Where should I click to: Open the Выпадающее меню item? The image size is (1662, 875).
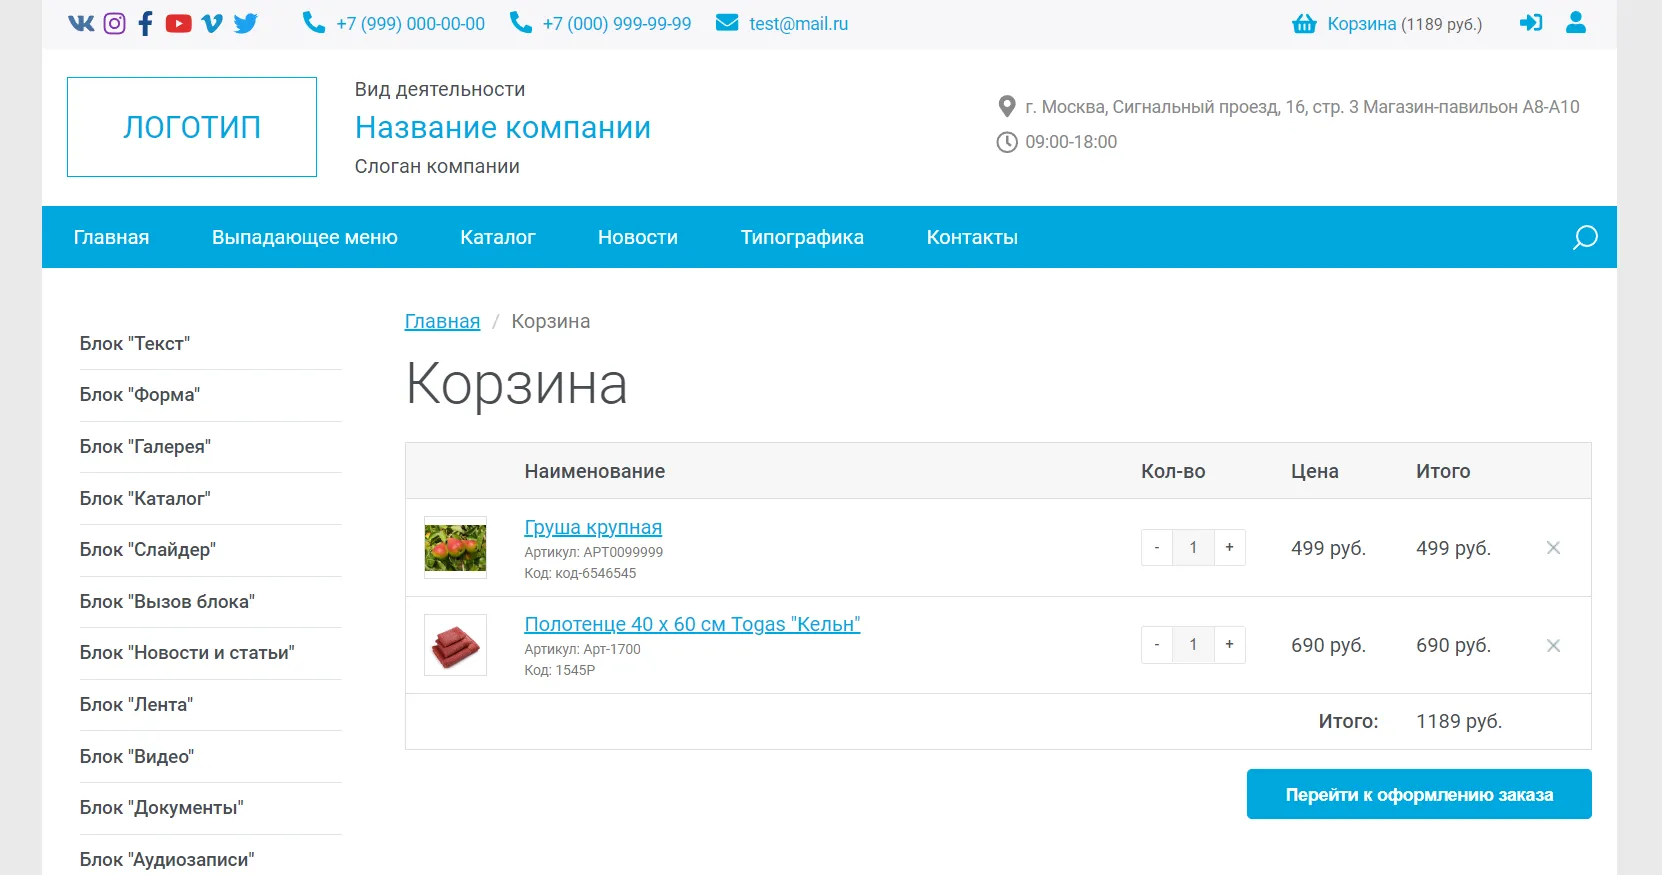[x=305, y=237]
